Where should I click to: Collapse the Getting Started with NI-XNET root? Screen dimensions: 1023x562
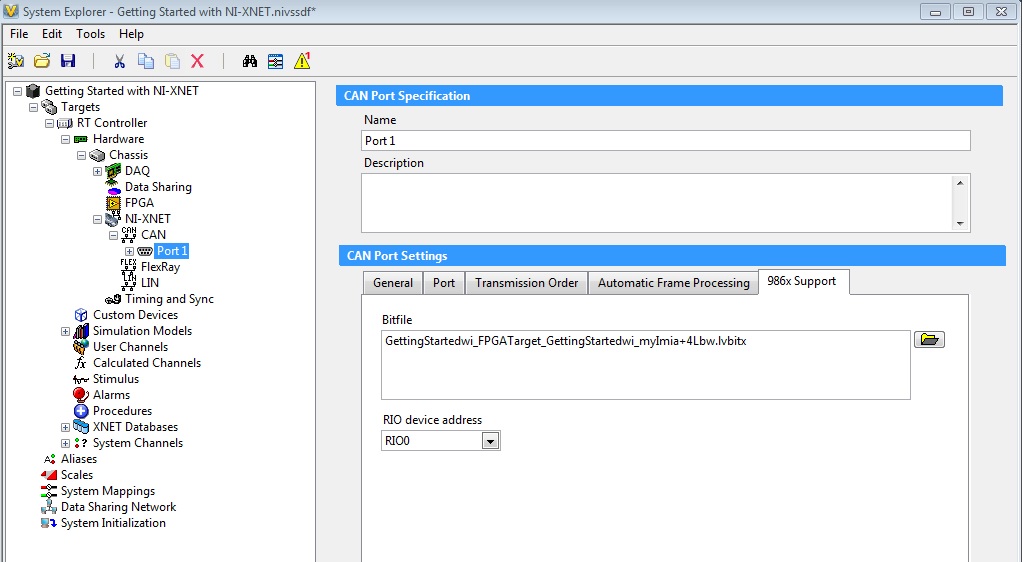pyautogui.click(x=18, y=91)
